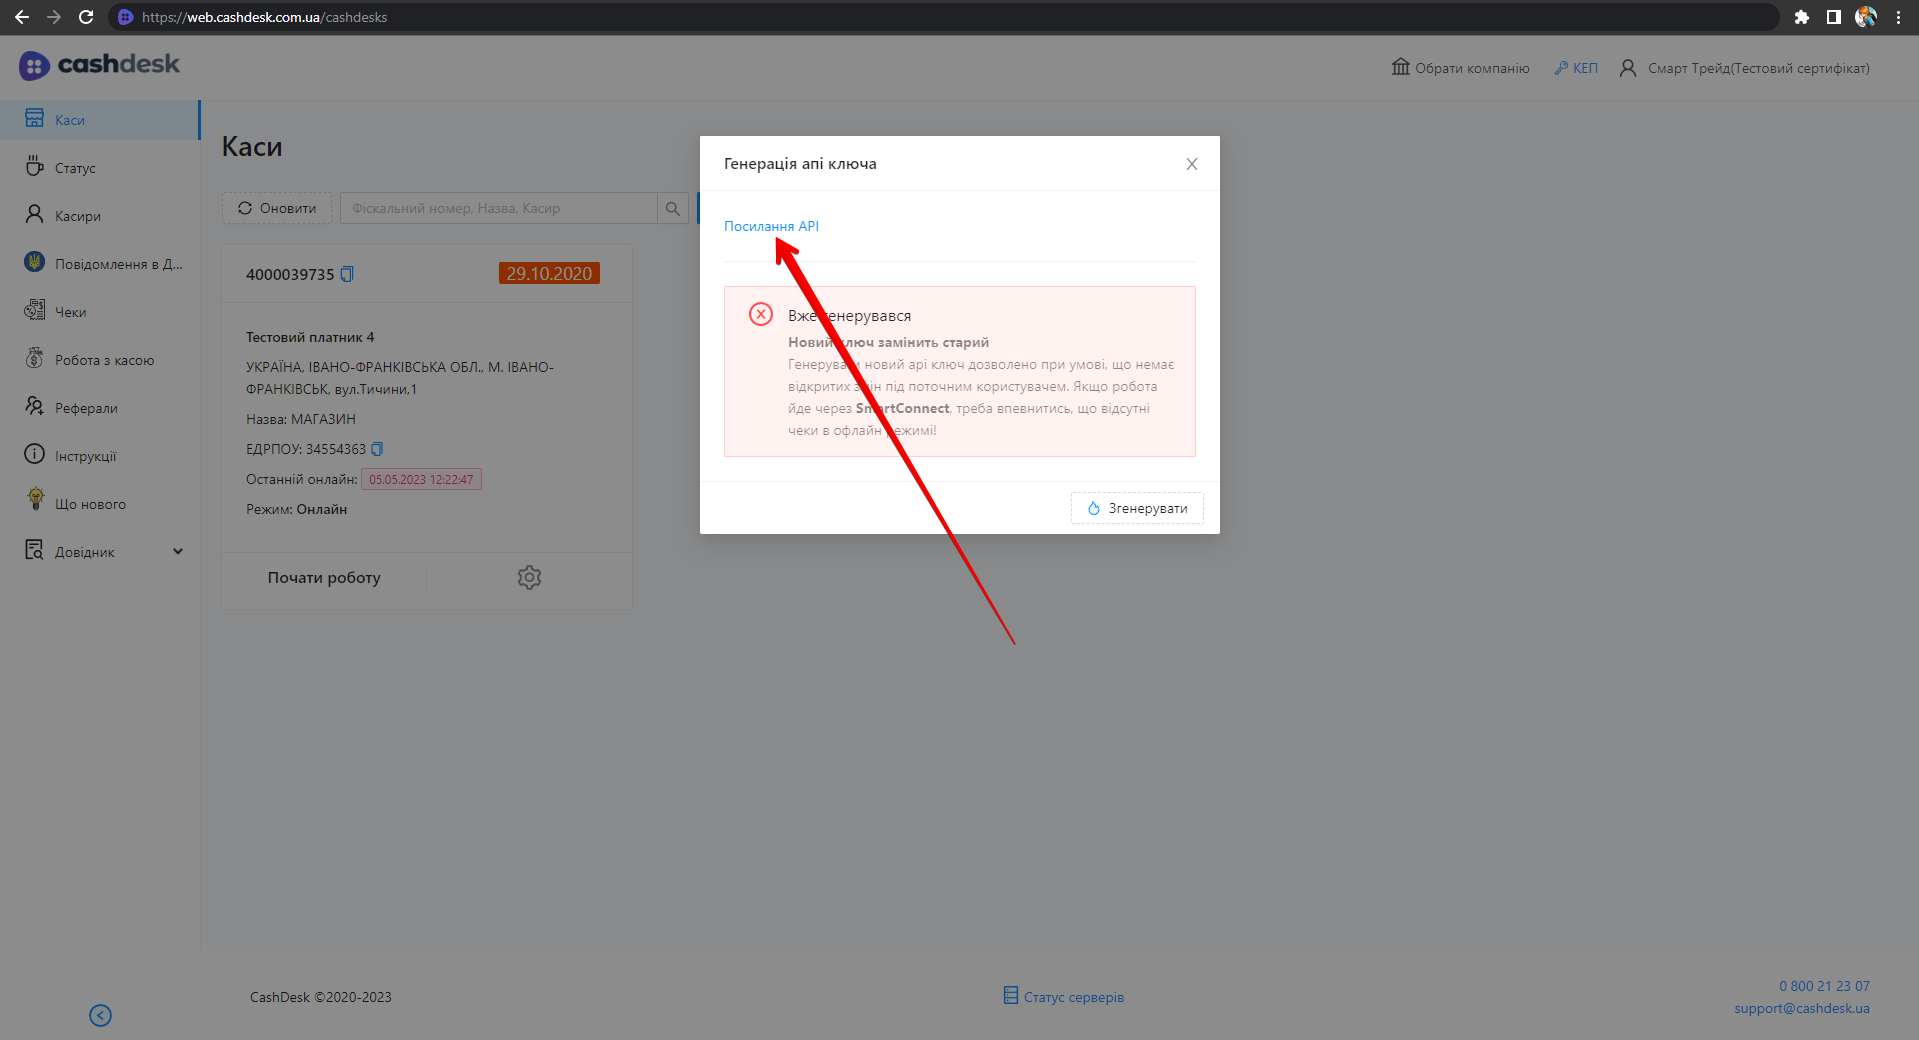Image resolution: width=1919 pixels, height=1040 pixels.
Task: Open the Смарт Трейд user menu
Action: [x=1744, y=68]
